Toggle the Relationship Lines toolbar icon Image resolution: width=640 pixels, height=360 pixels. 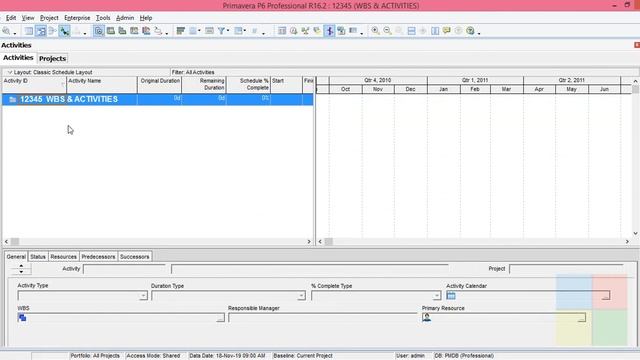64,31
